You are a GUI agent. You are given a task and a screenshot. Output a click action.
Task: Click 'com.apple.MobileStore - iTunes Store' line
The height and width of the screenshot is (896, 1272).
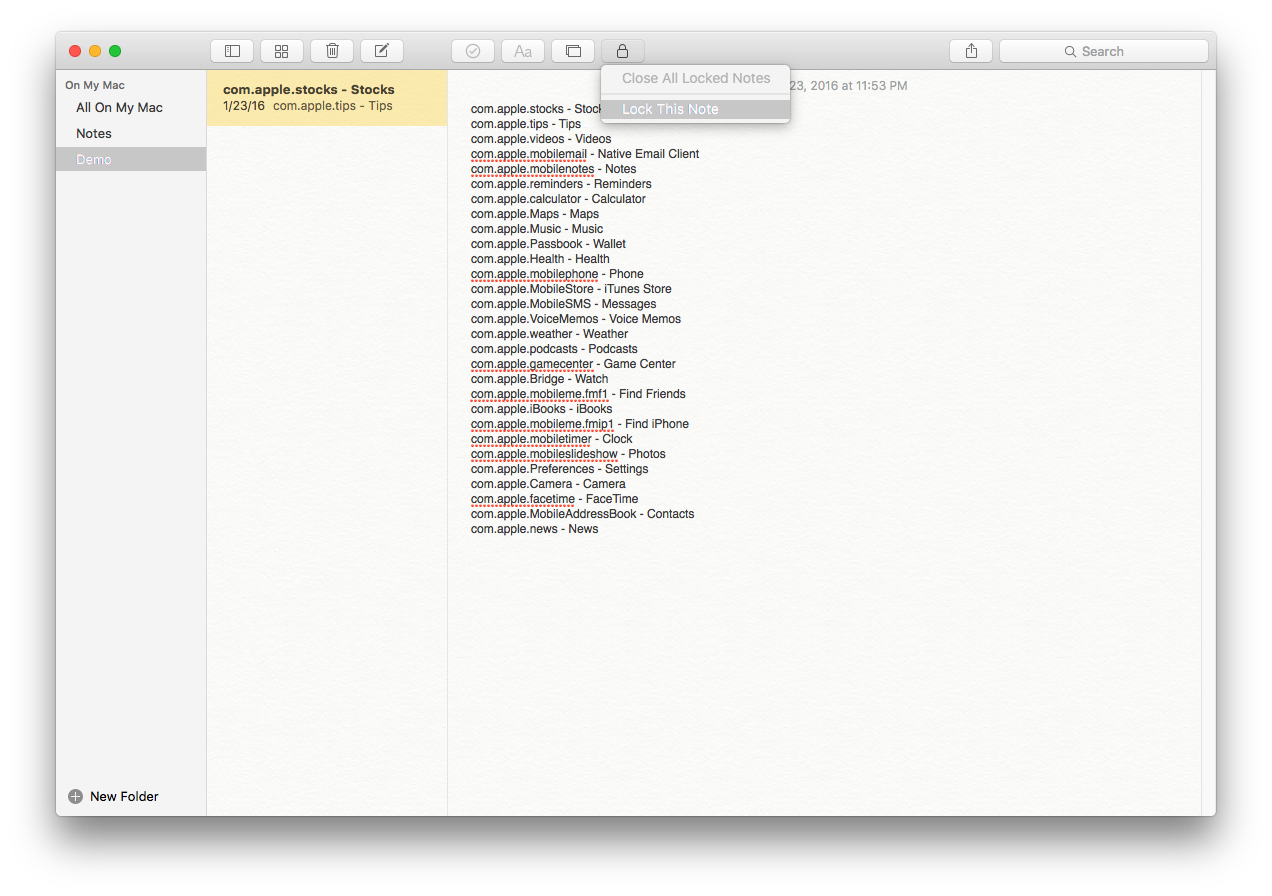(x=571, y=289)
